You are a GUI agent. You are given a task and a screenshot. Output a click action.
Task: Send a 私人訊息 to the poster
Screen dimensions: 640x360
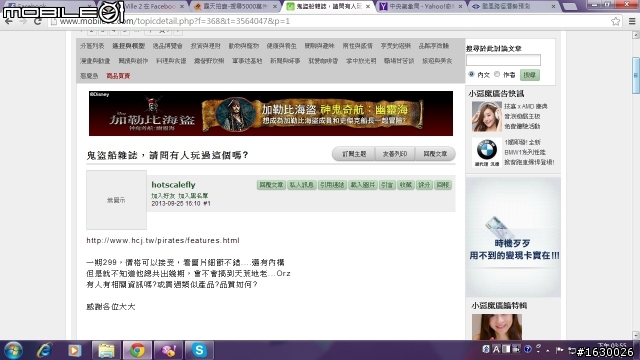coord(301,185)
